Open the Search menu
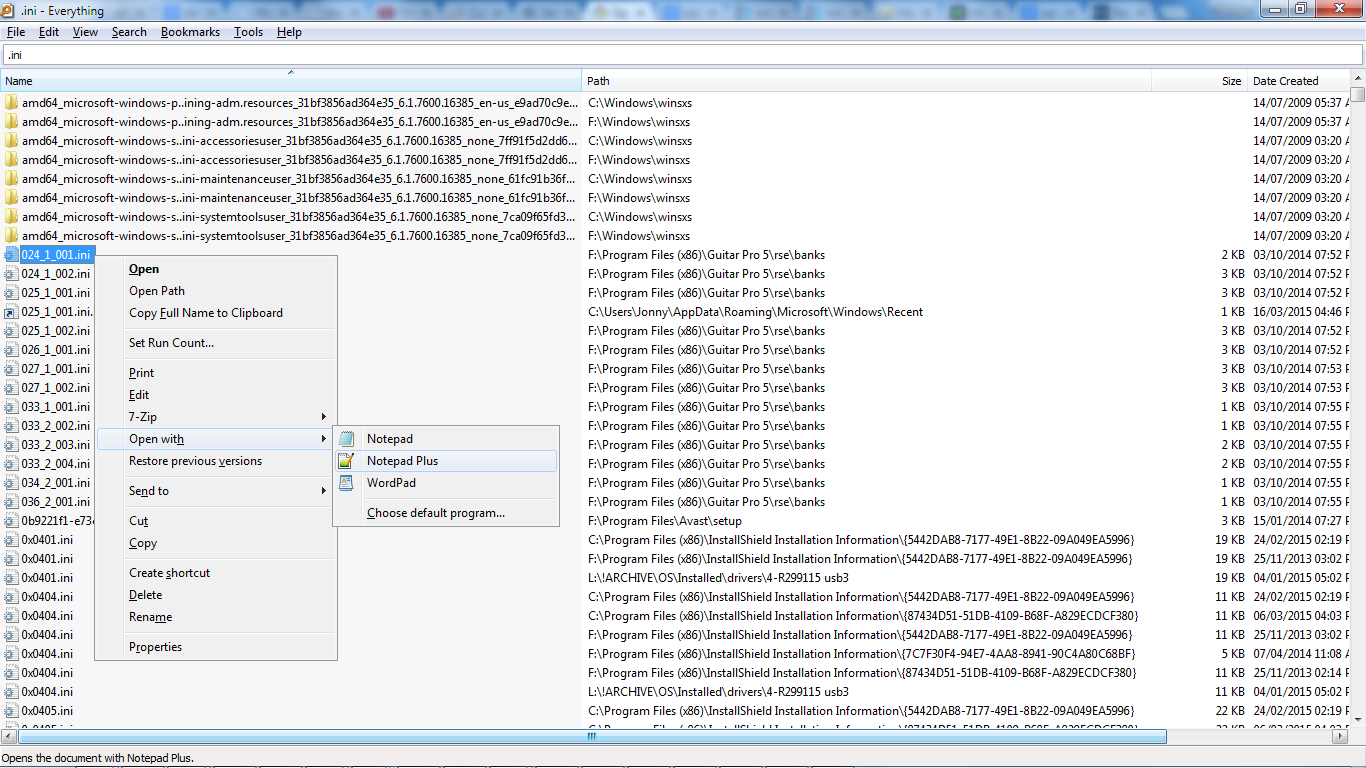The width and height of the screenshot is (1366, 768). [x=129, y=32]
